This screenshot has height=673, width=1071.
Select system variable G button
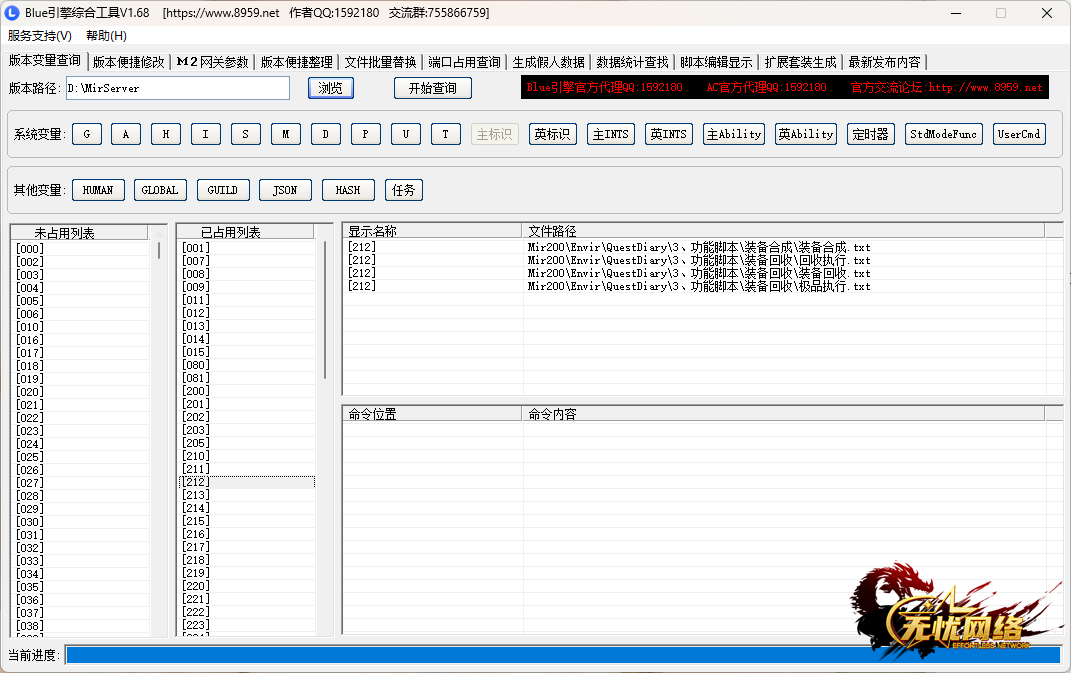click(x=87, y=134)
